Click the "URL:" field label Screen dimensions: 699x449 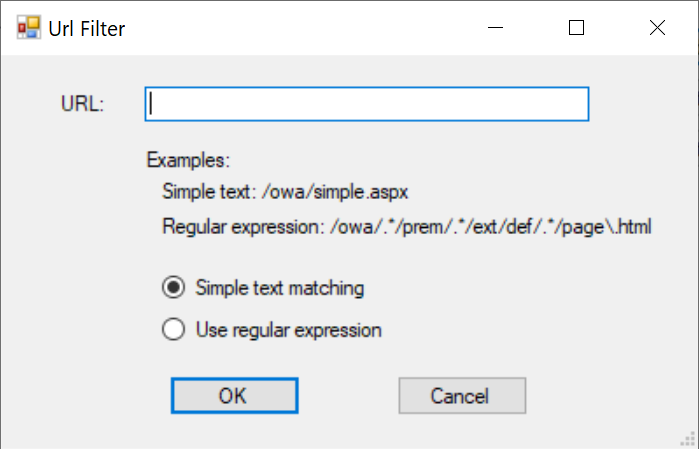83,104
